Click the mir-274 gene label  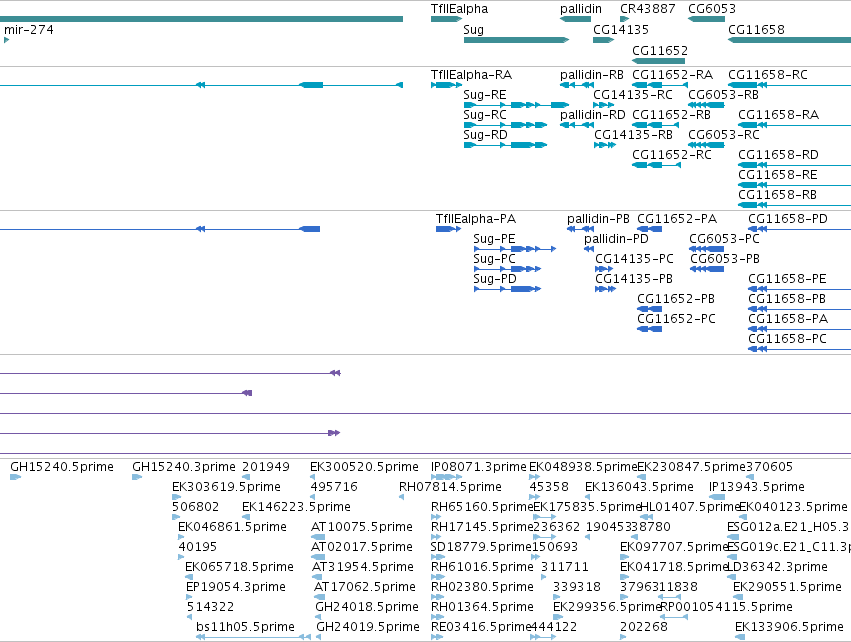coord(29,30)
